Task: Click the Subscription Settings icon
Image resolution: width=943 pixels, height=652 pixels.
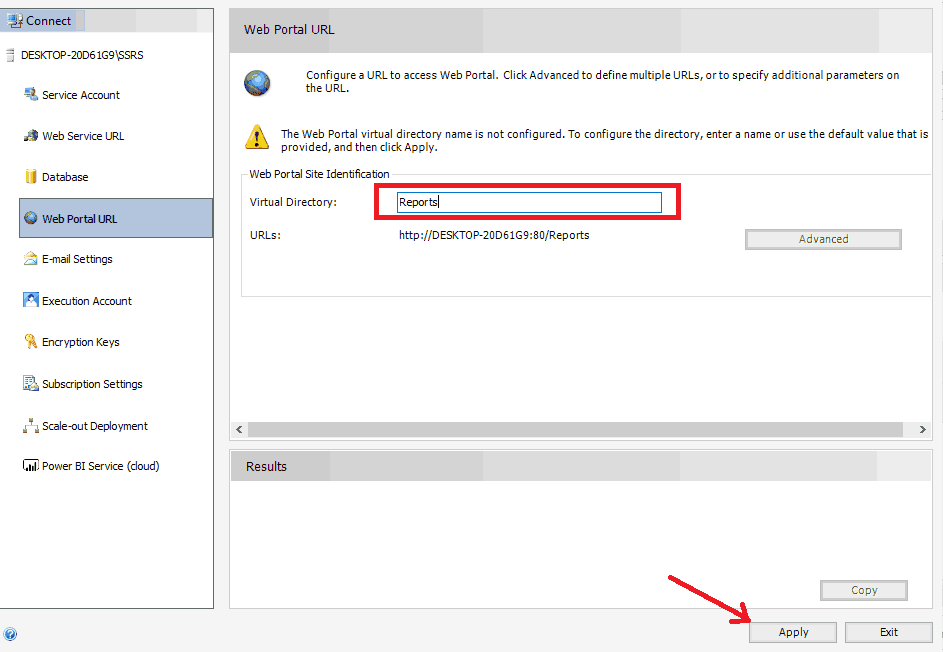Action: tap(30, 384)
